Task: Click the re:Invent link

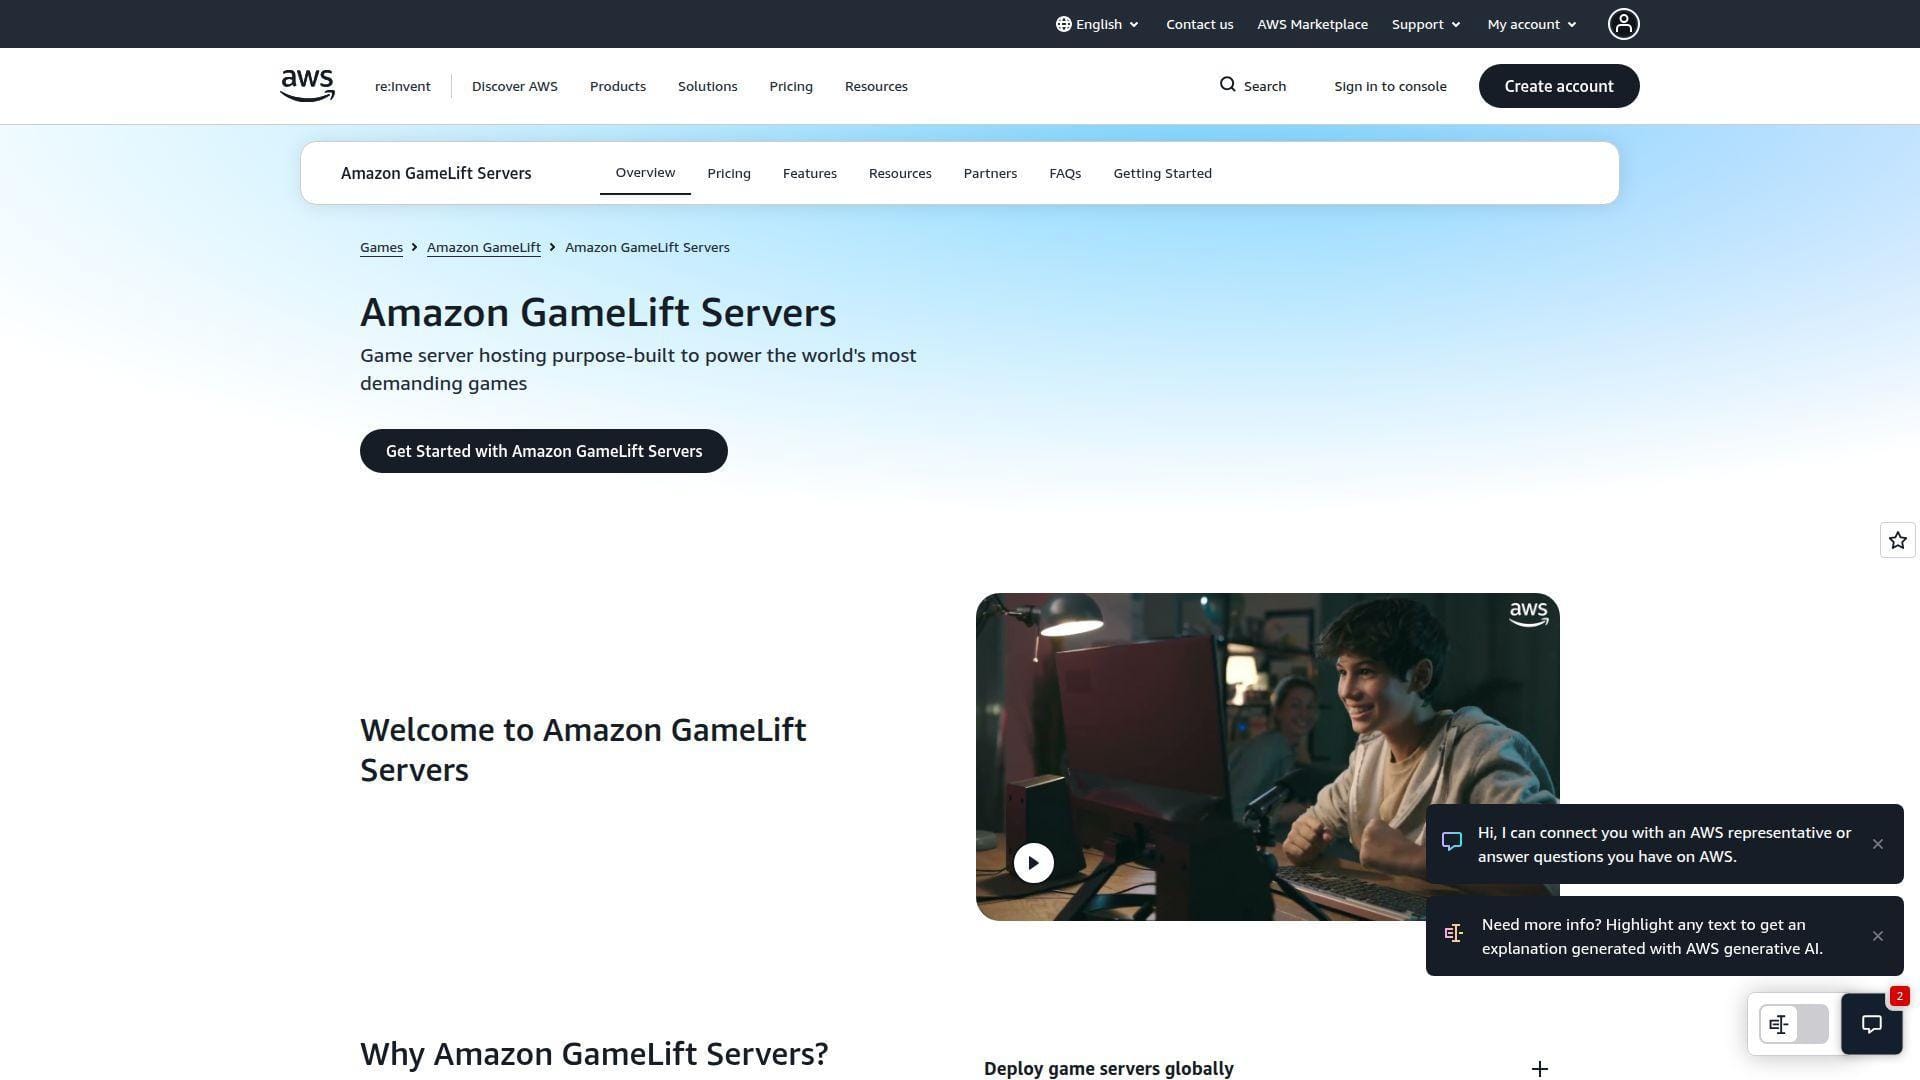Action: 402,86
